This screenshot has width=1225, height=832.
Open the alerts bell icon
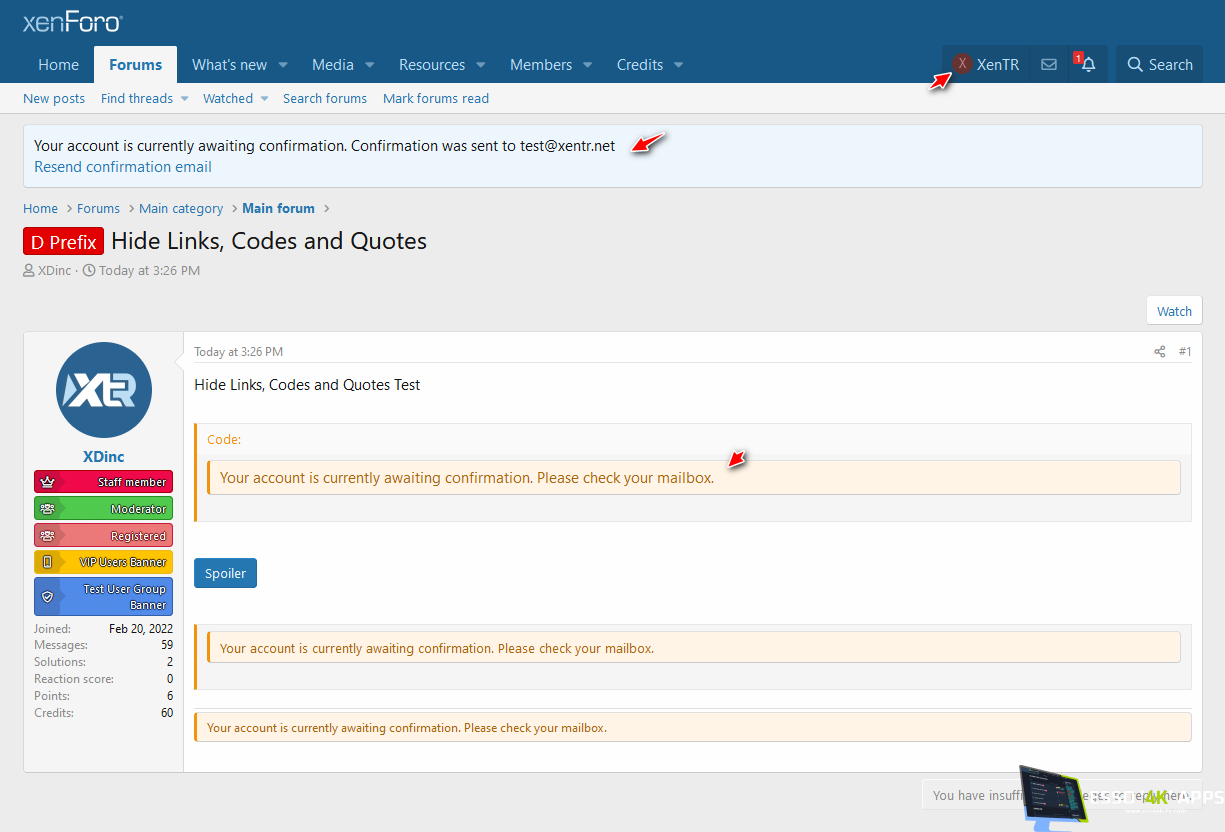click(1088, 65)
